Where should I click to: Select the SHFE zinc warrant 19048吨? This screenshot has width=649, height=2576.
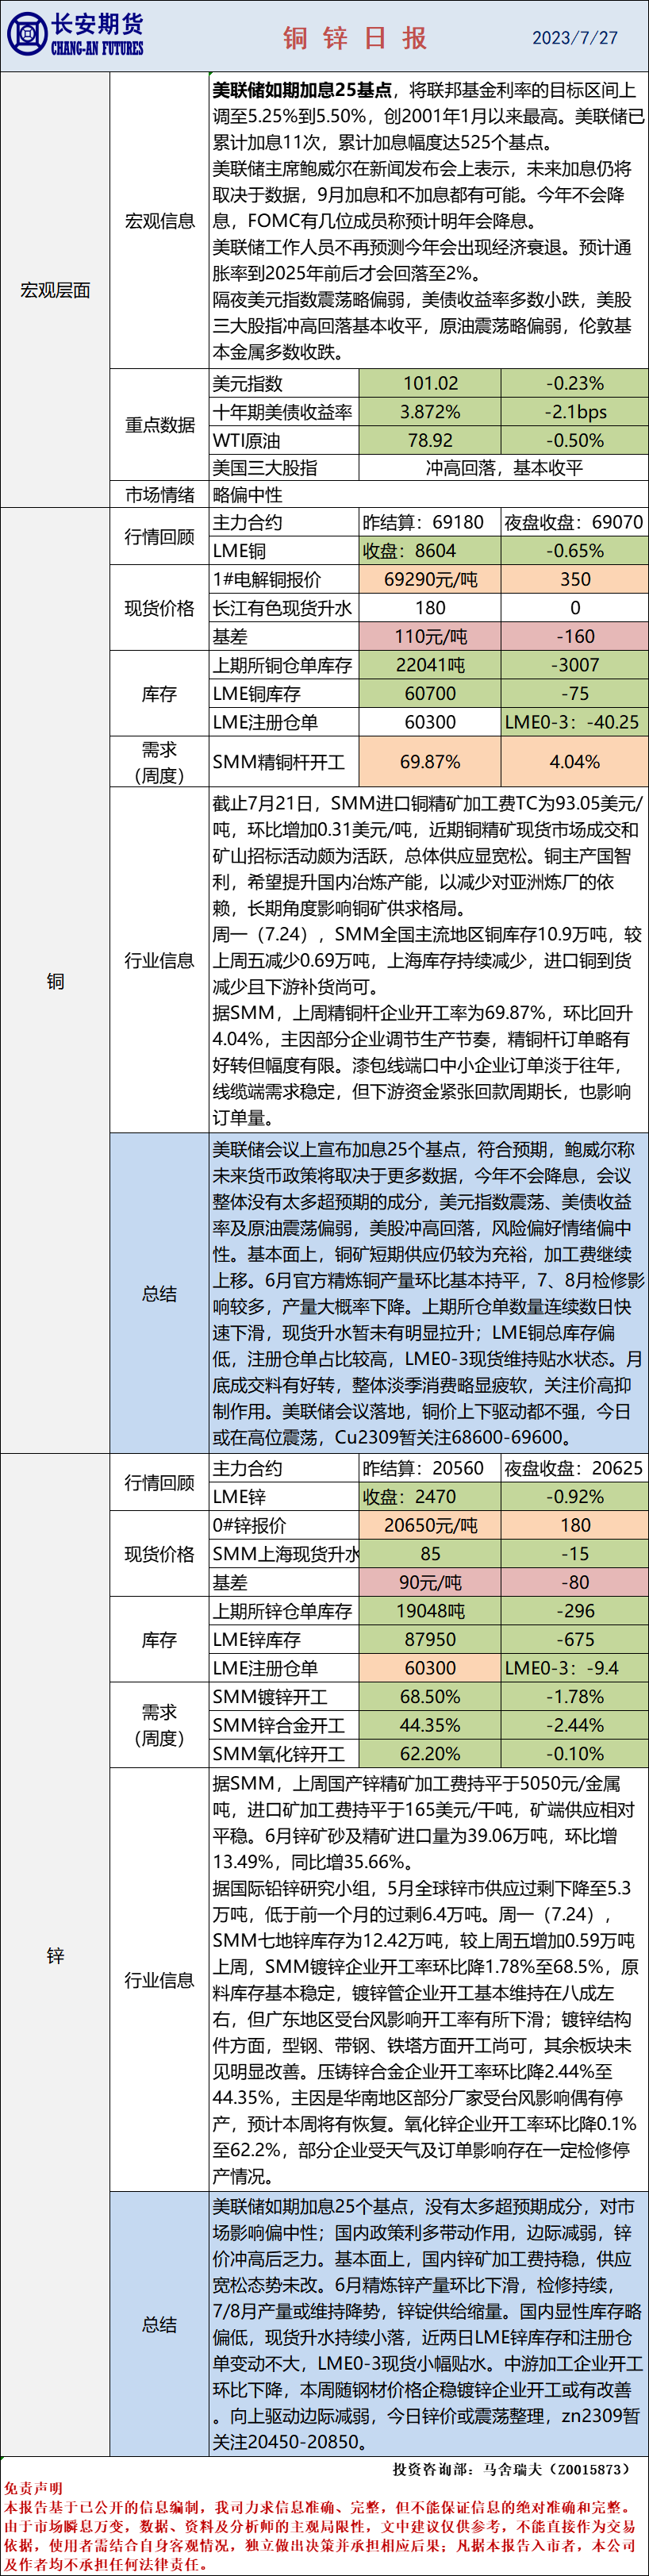coord(430,1611)
